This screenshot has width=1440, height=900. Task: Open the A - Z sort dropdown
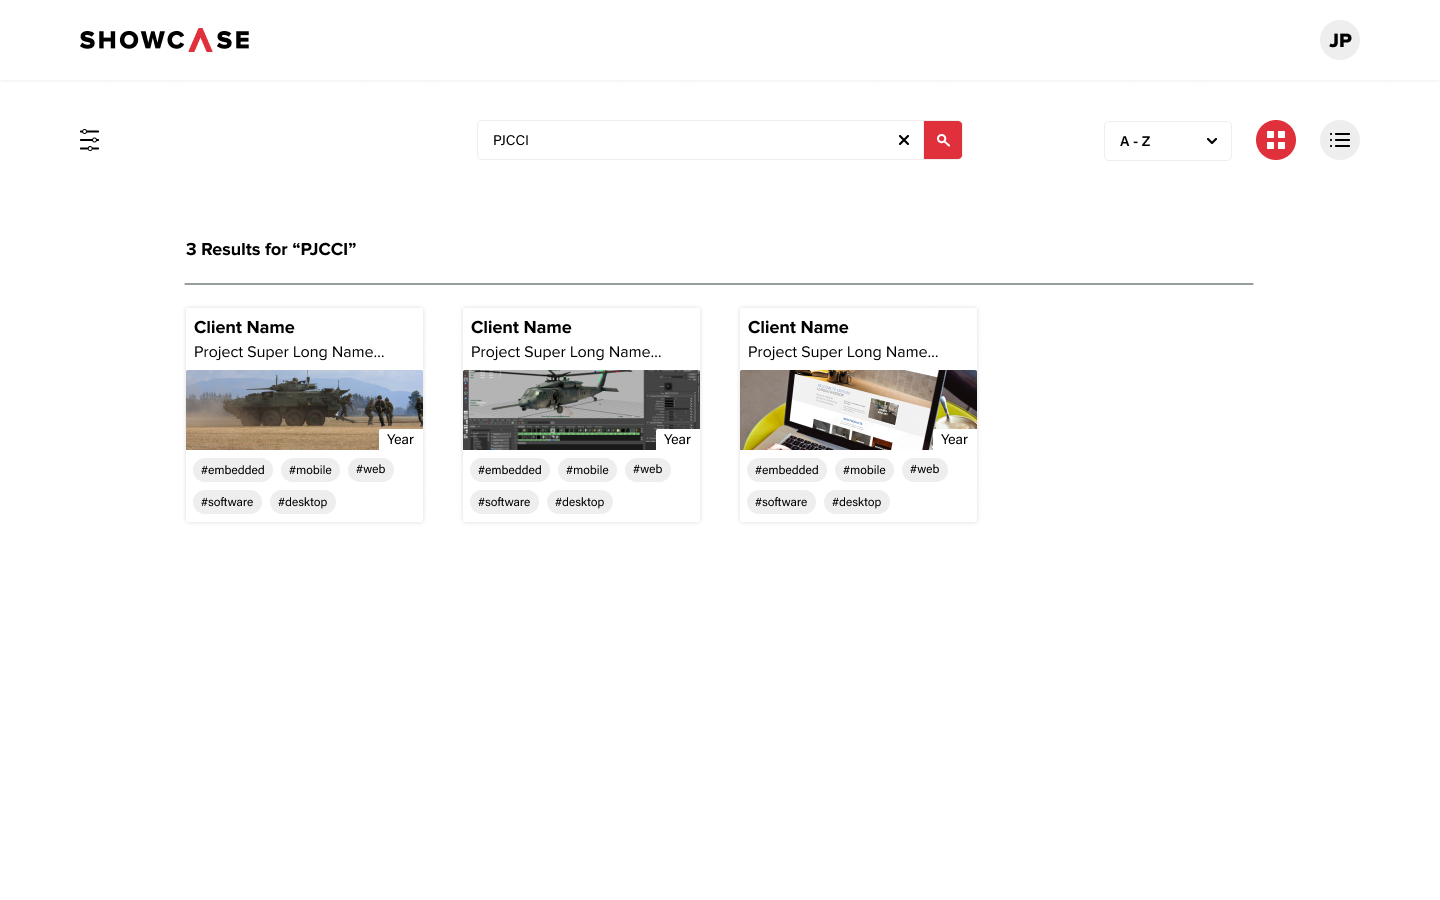click(x=1168, y=141)
